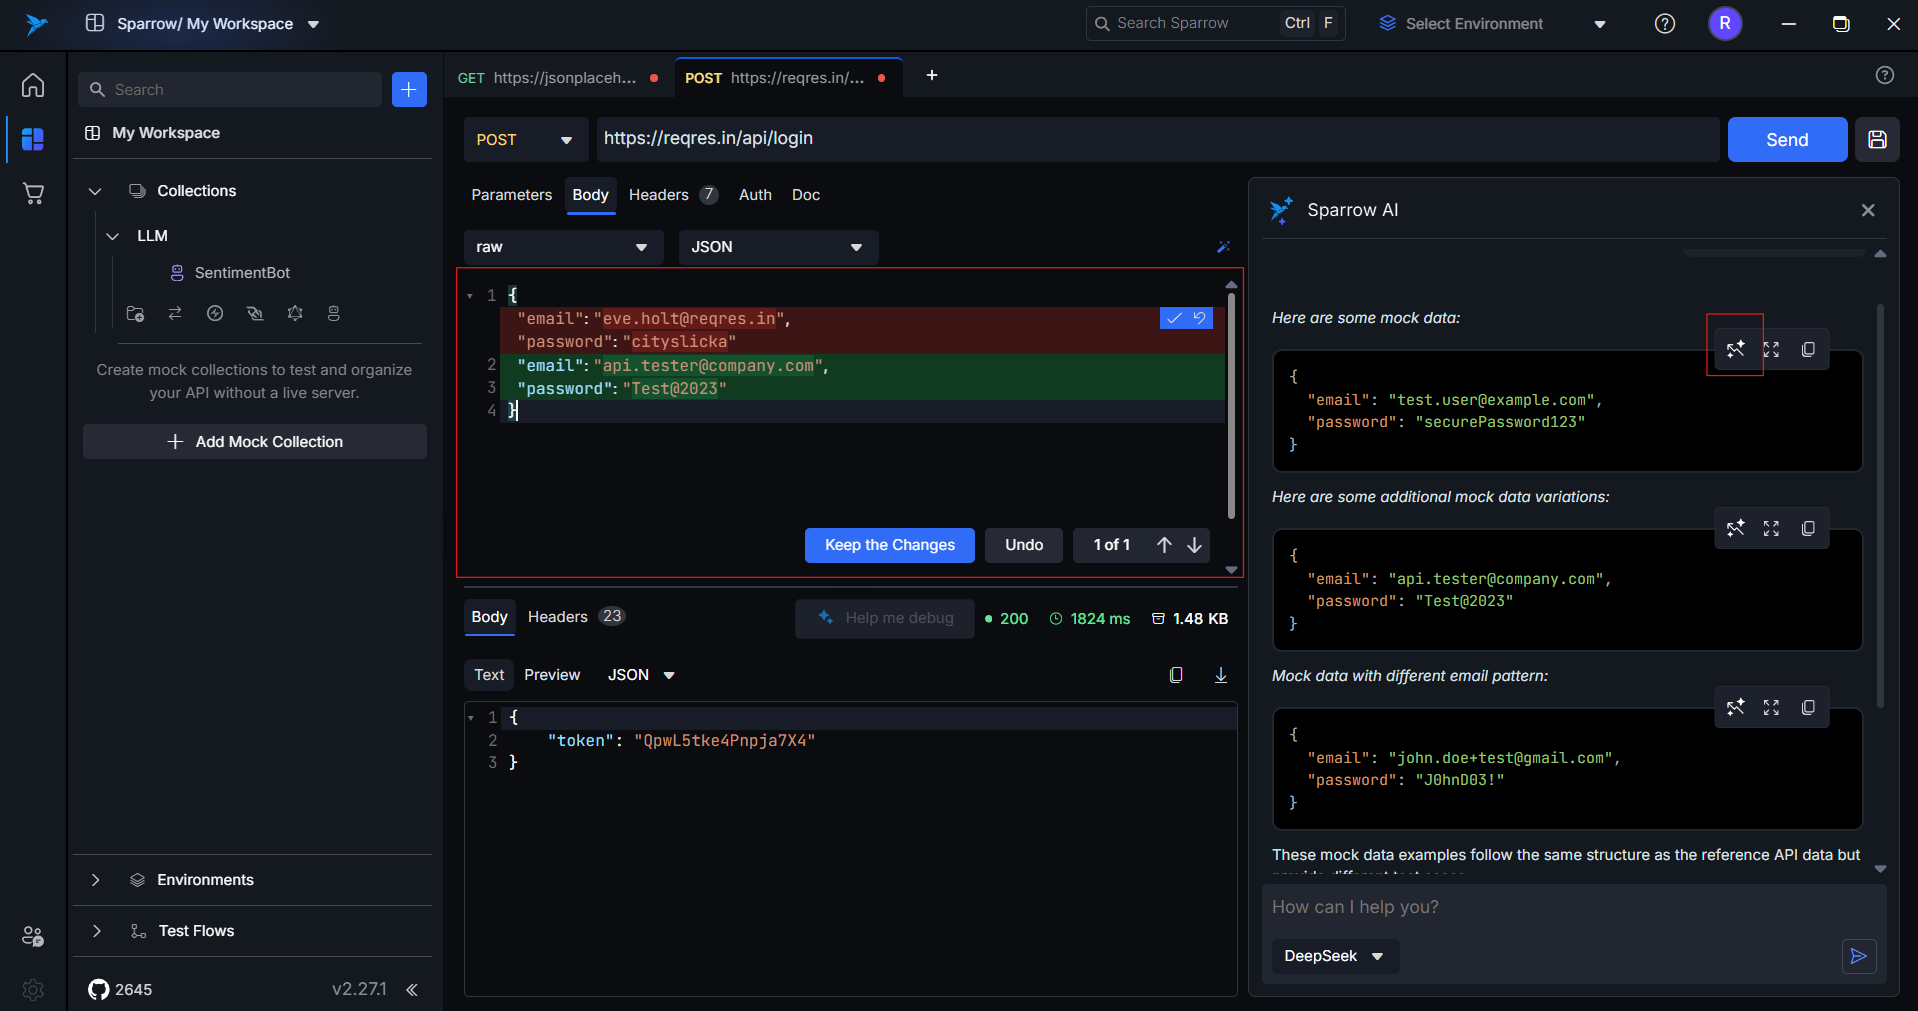Go to previous change with the up arrow
This screenshot has height=1011, width=1918.
point(1164,545)
